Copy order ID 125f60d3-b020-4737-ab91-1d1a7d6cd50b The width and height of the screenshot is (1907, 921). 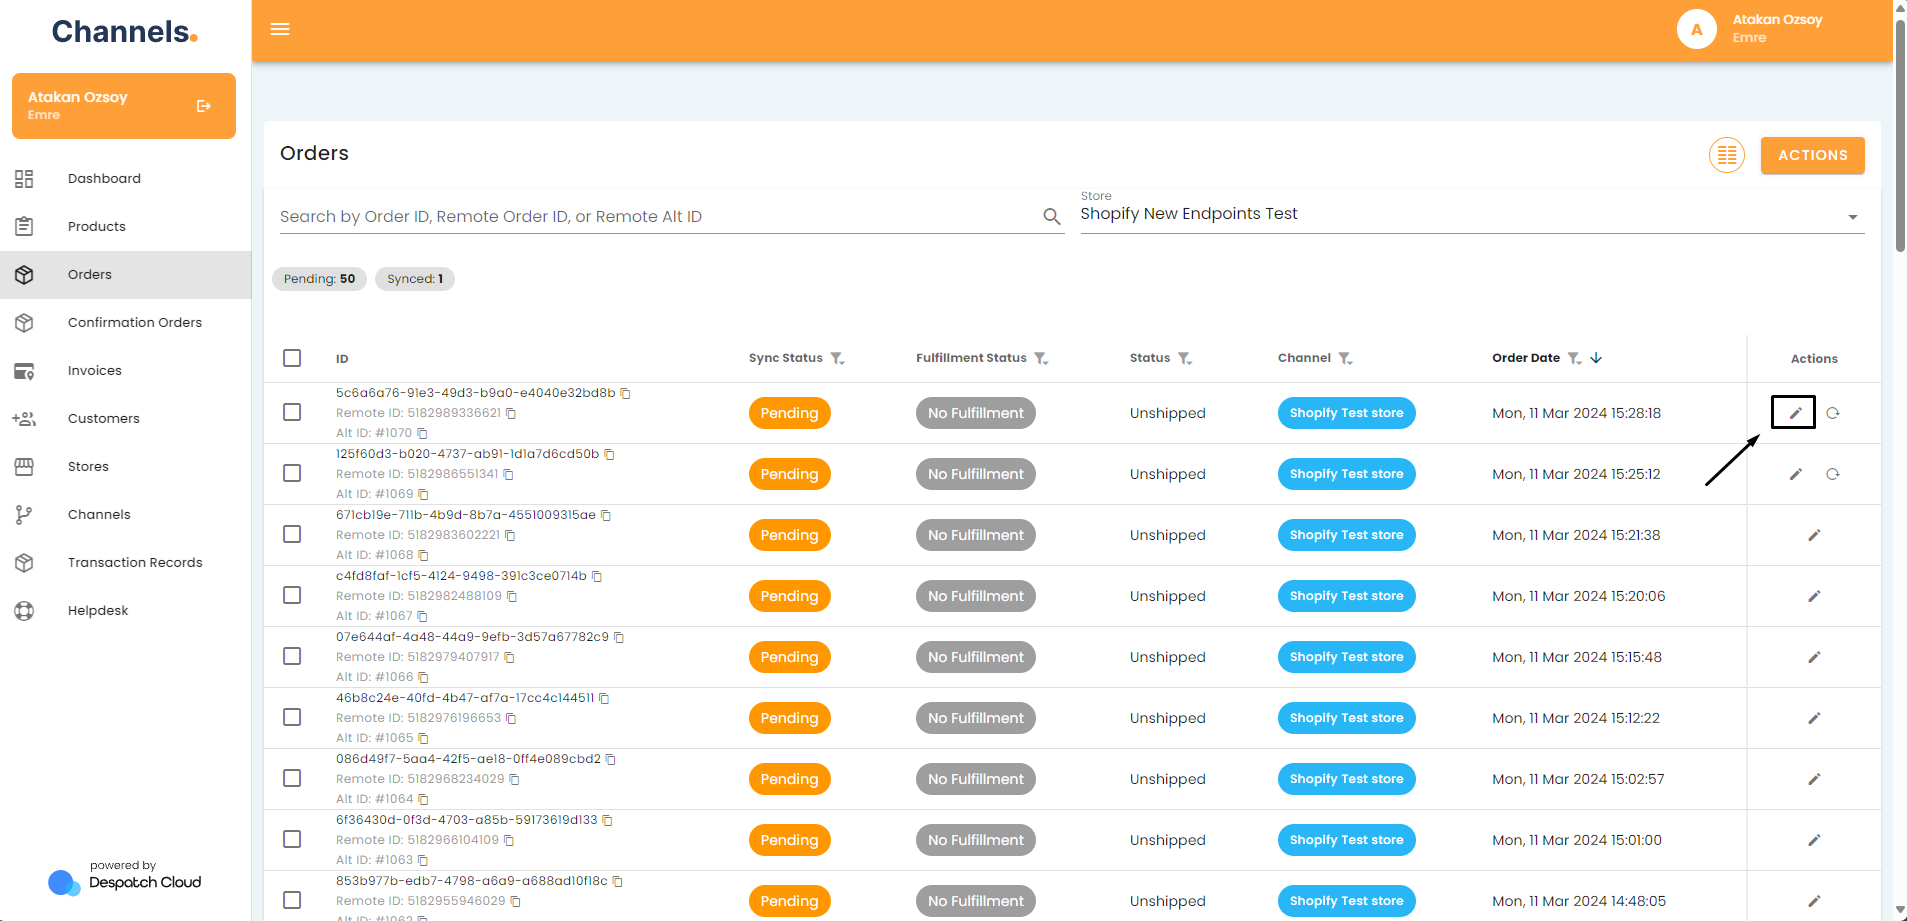609,454
